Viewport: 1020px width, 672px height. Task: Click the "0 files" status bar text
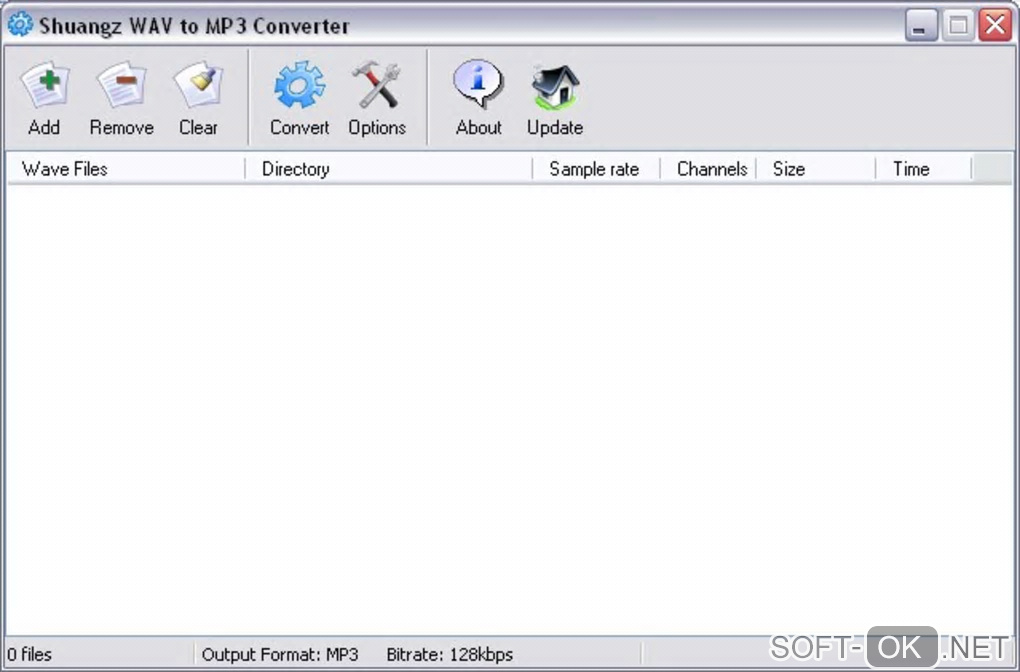coord(29,654)
